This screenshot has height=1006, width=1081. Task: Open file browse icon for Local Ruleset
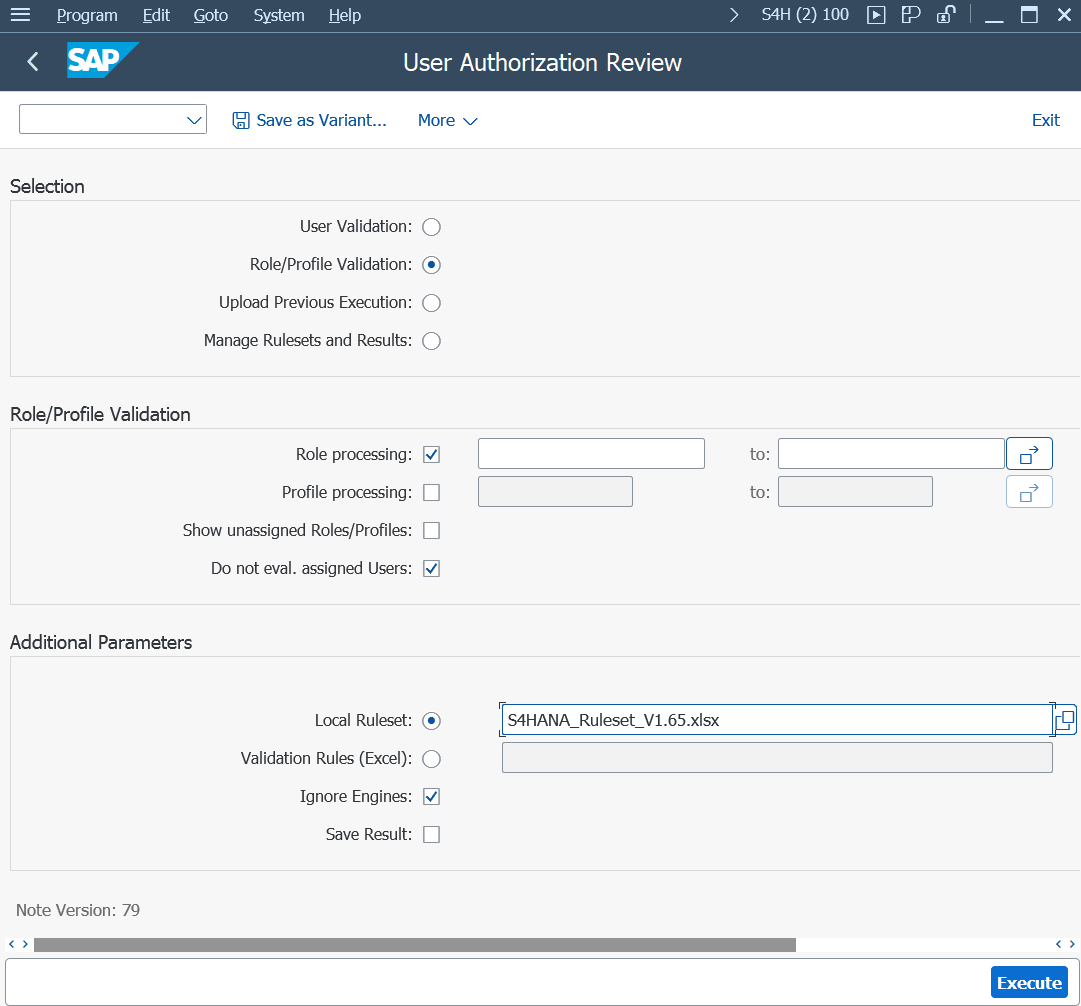tap(1065, 720)
